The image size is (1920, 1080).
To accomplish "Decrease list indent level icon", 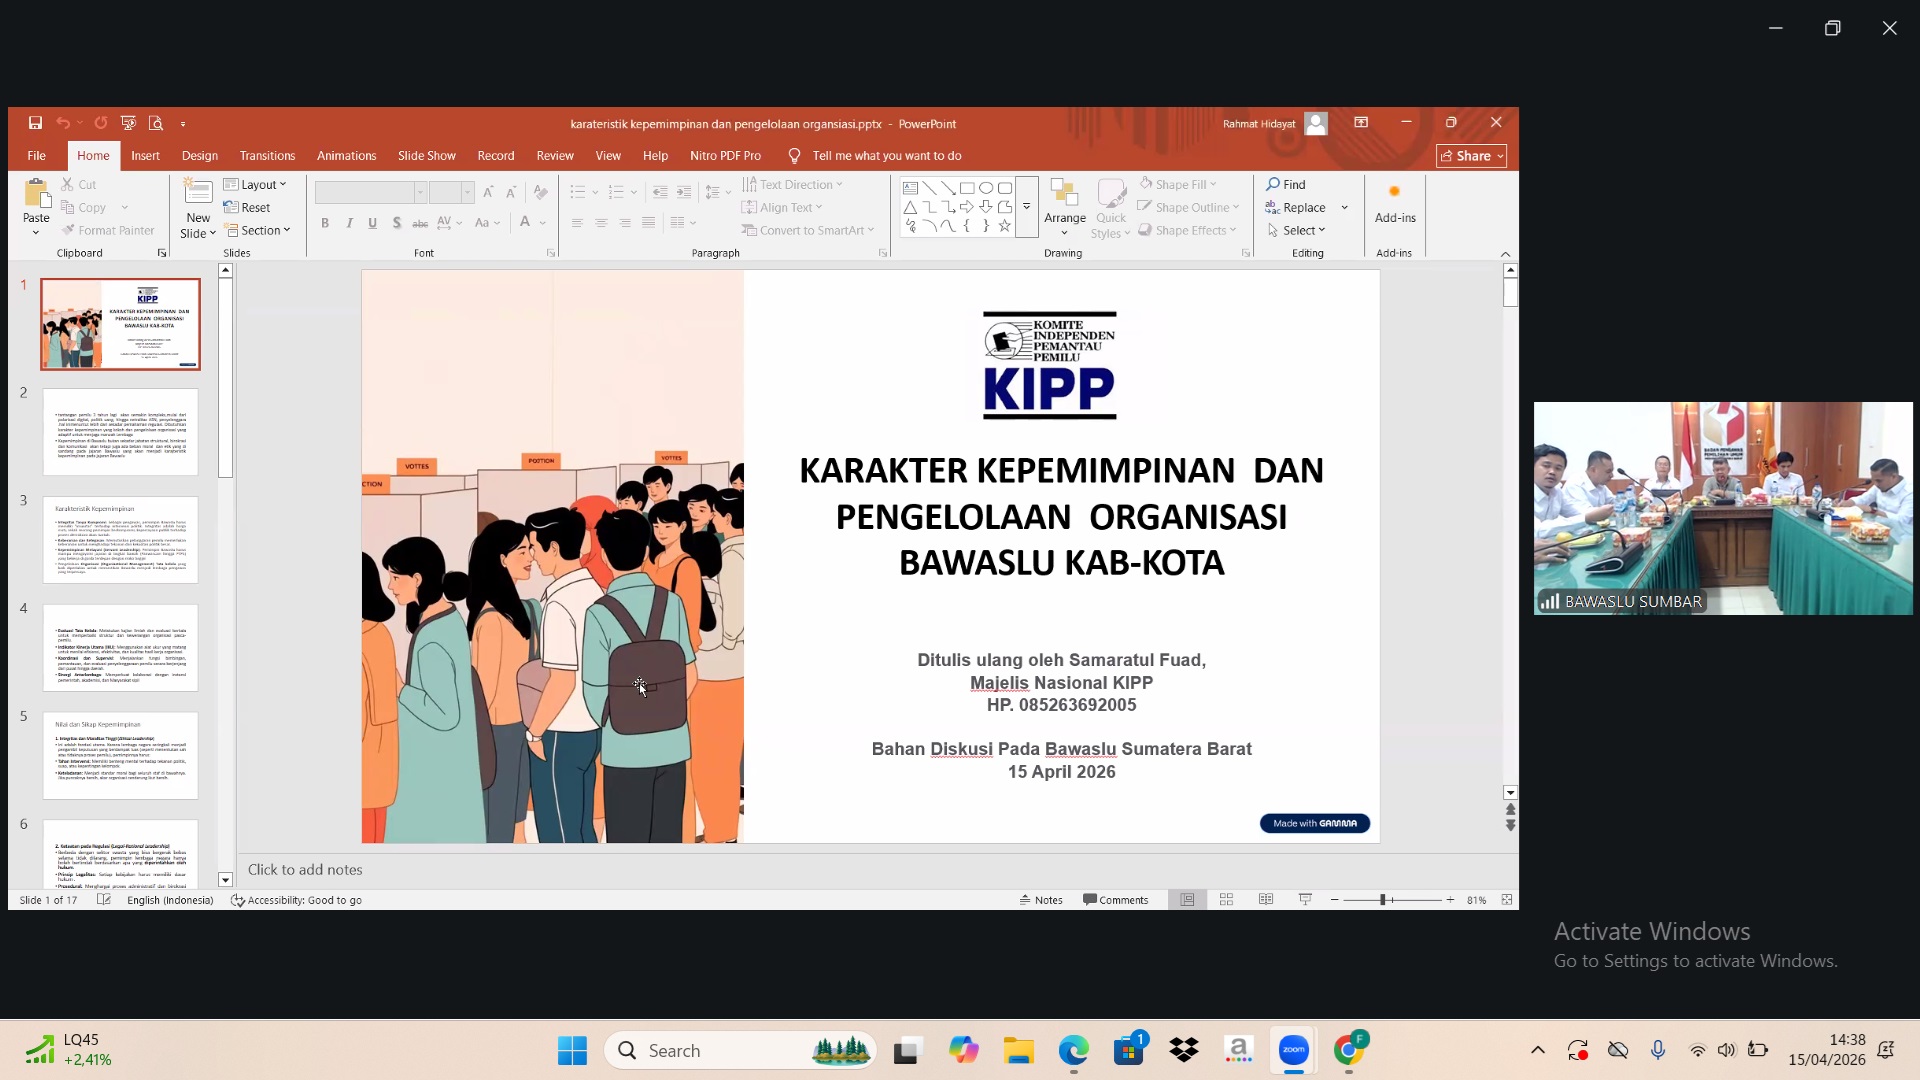I will pos(660,192).
